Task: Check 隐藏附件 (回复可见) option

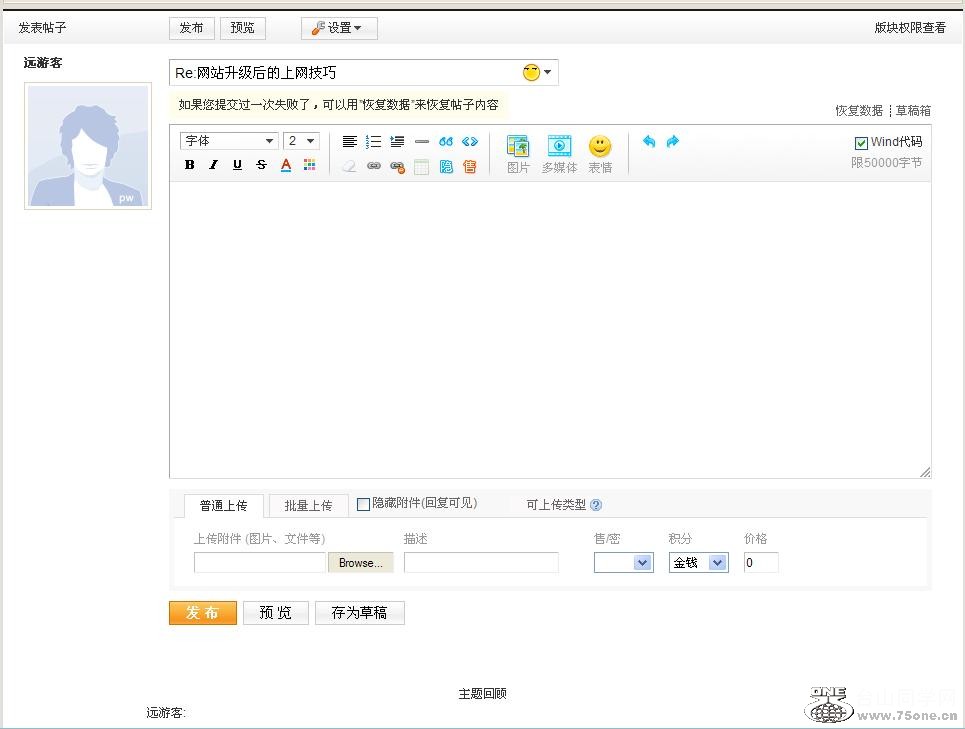Action: click(364, 504)
